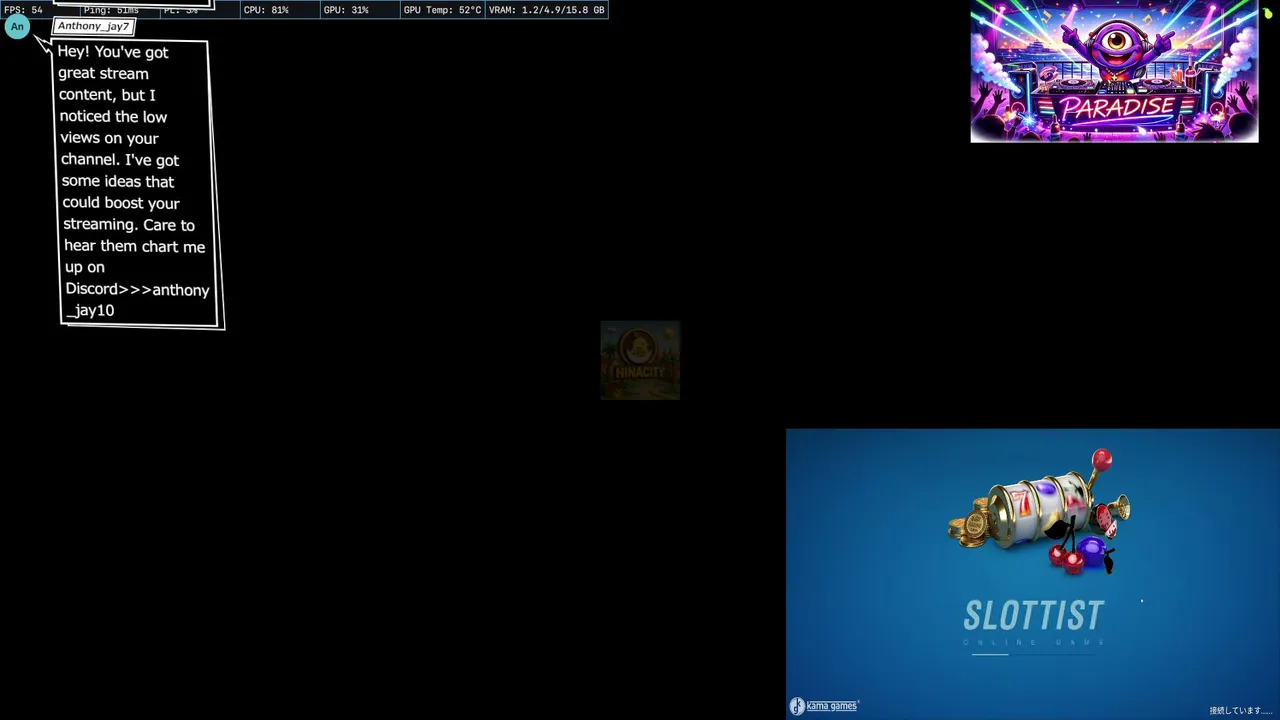Click the teal "An" user avatar
The image size is (1280, 720).
point(17,27)
